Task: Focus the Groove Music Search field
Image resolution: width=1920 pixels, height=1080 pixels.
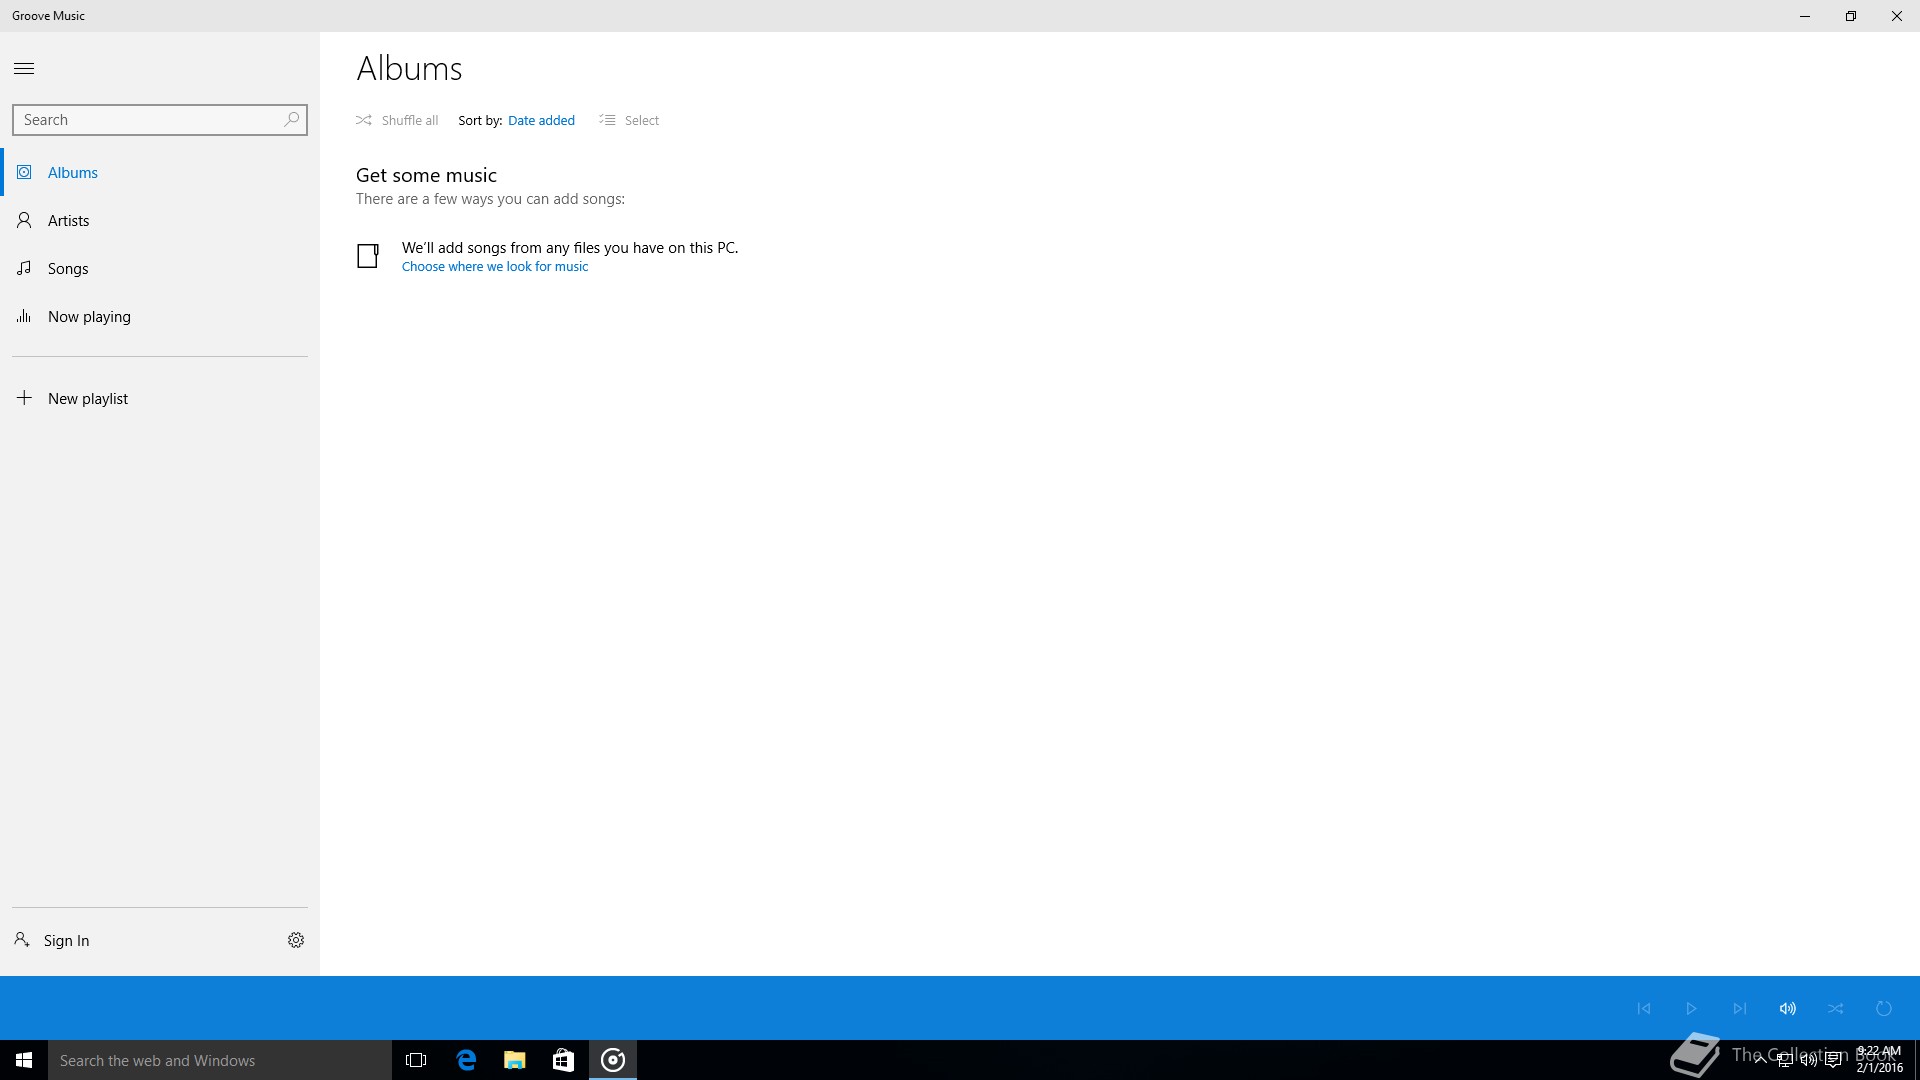Action: click(x=148, y=120)
